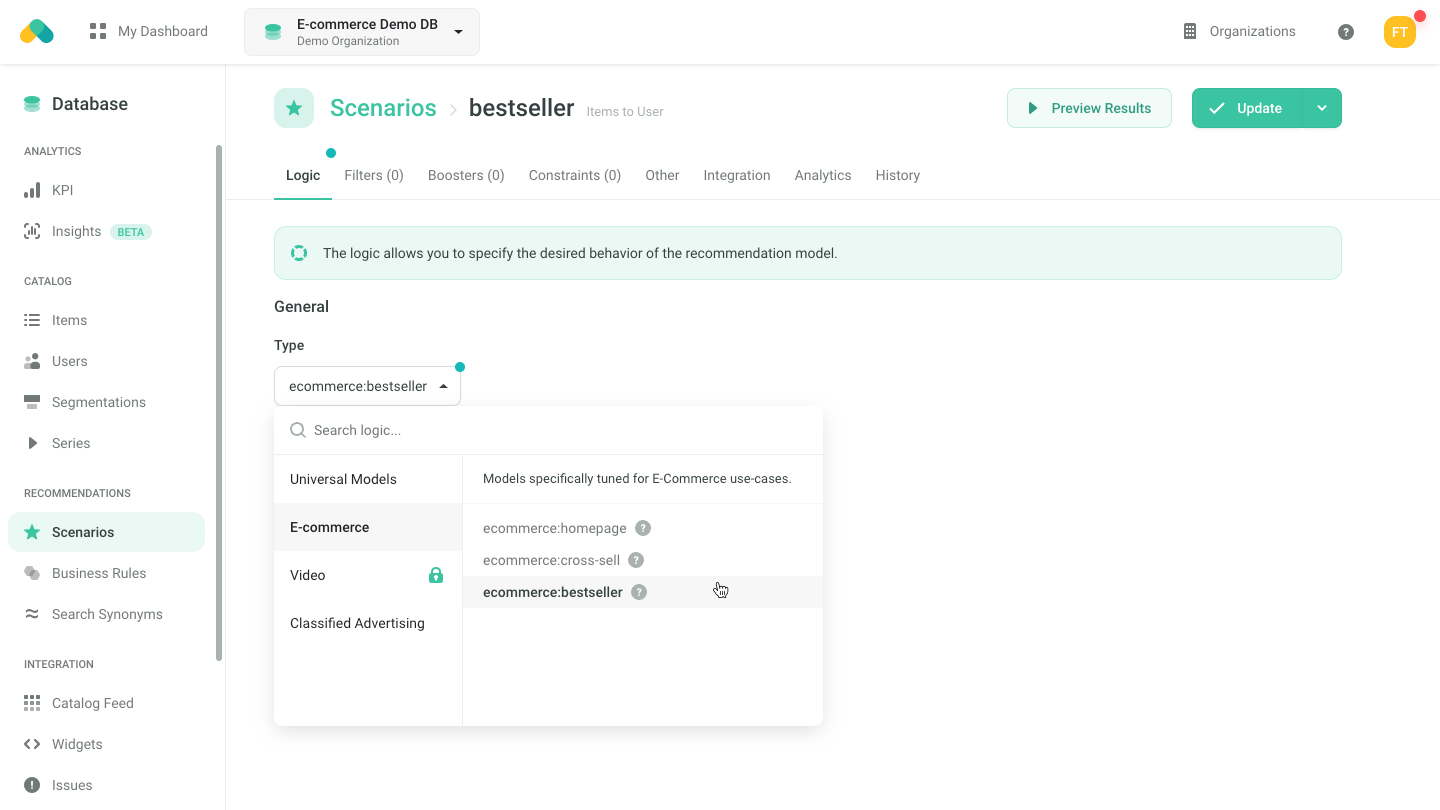Click the help icon next to ecommerce:homepage
Screen dimensions: 1440x810
click(x=643, y=528)
